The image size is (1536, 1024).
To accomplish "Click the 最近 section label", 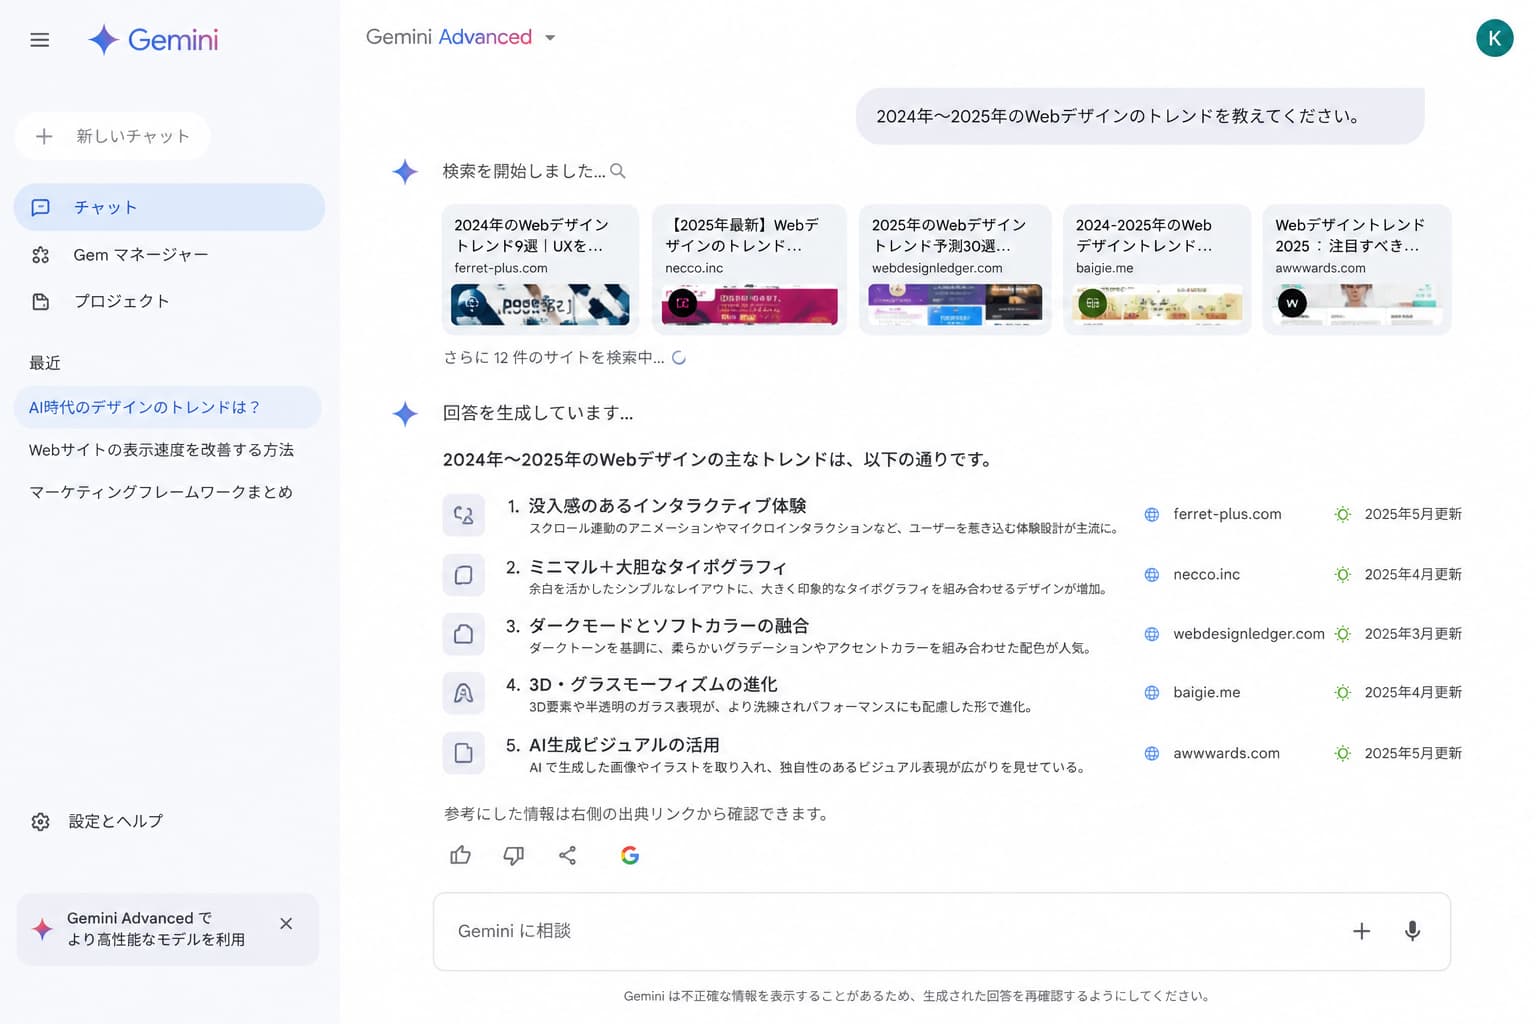I will pyautogui.click(x=45, y=363).
